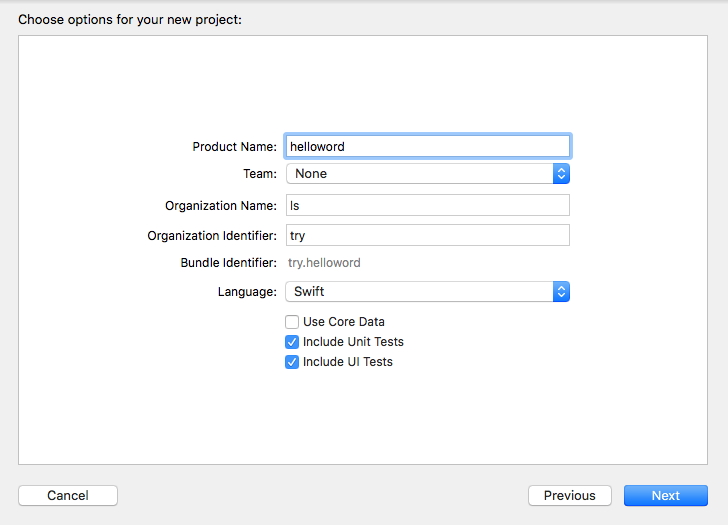Click the "Organization Name:" label

tap(221, 206)
